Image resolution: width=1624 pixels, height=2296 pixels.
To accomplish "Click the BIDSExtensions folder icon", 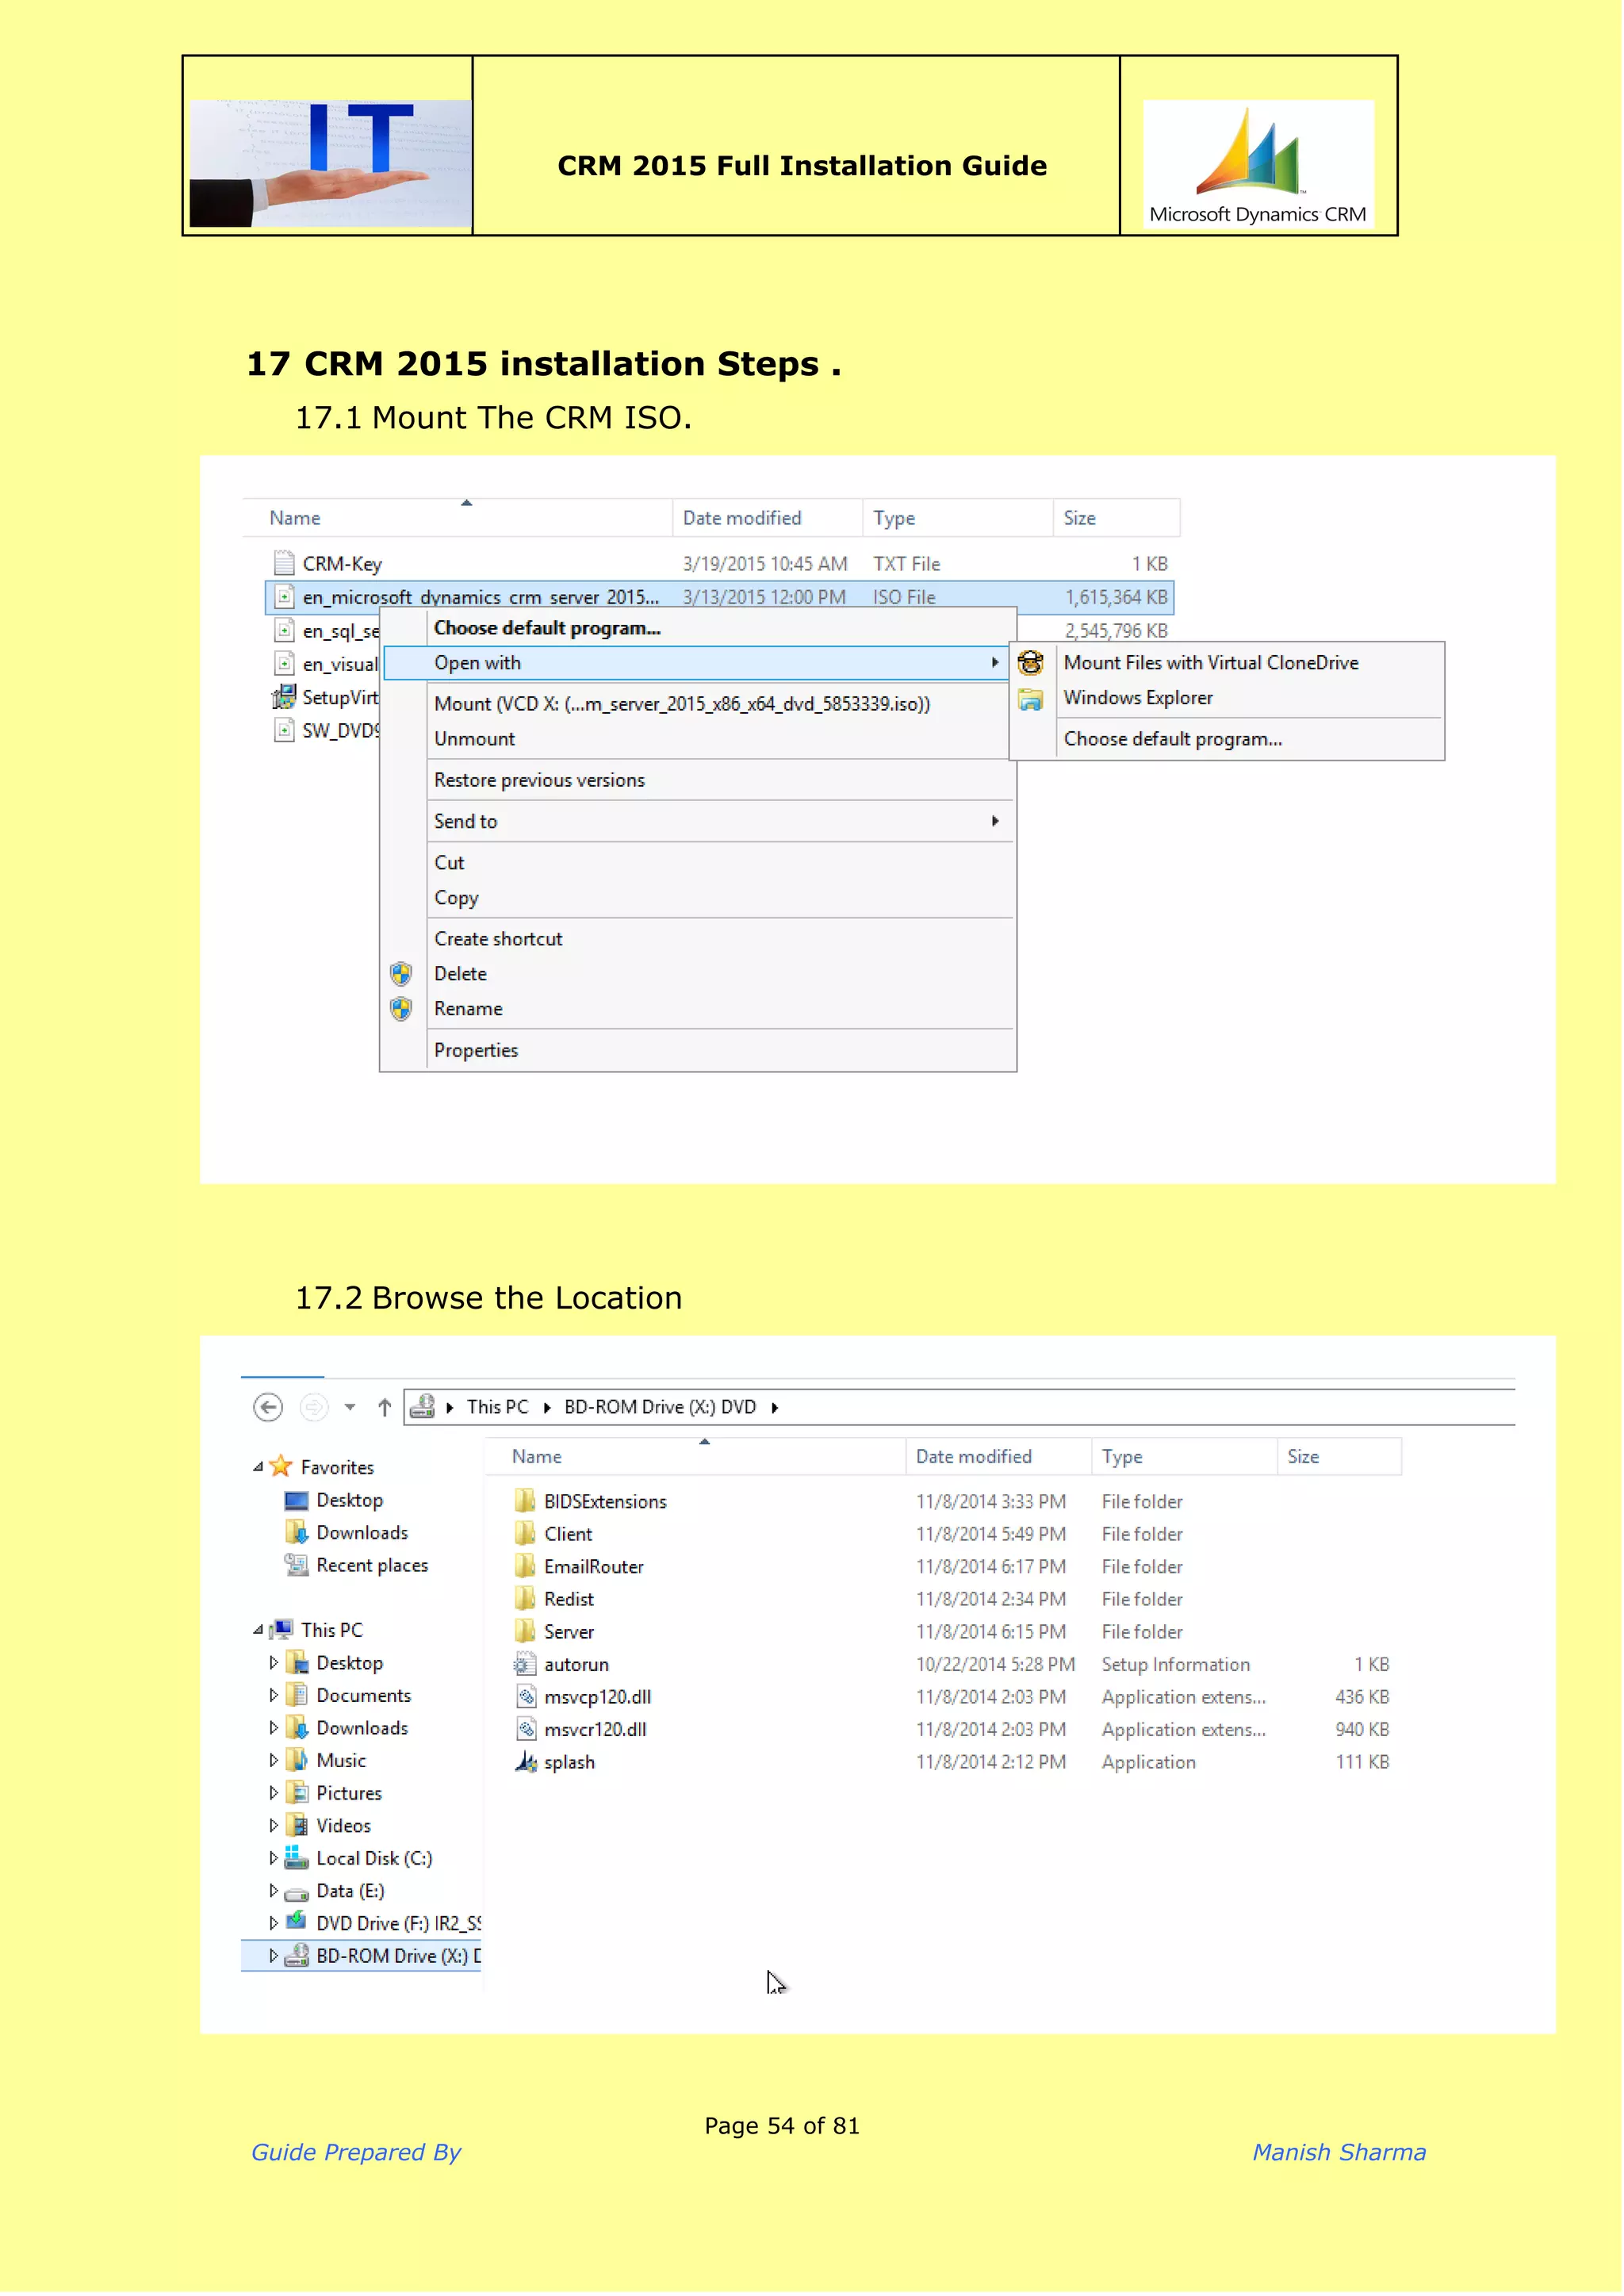I will coord(526,1503).
